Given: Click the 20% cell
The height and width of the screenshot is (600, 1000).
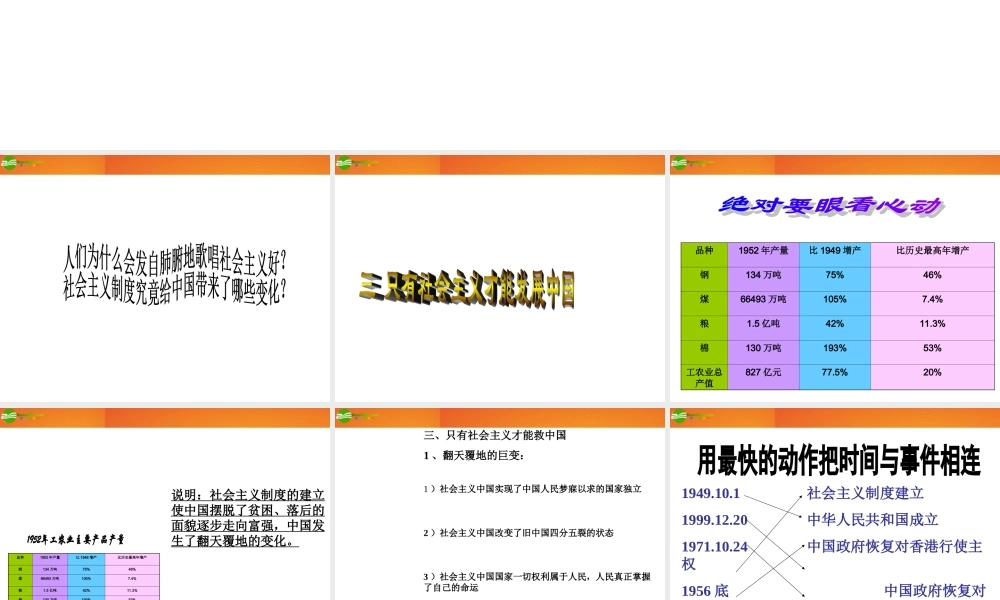Looking at the screenshot, I should click(x=932, y=377).
